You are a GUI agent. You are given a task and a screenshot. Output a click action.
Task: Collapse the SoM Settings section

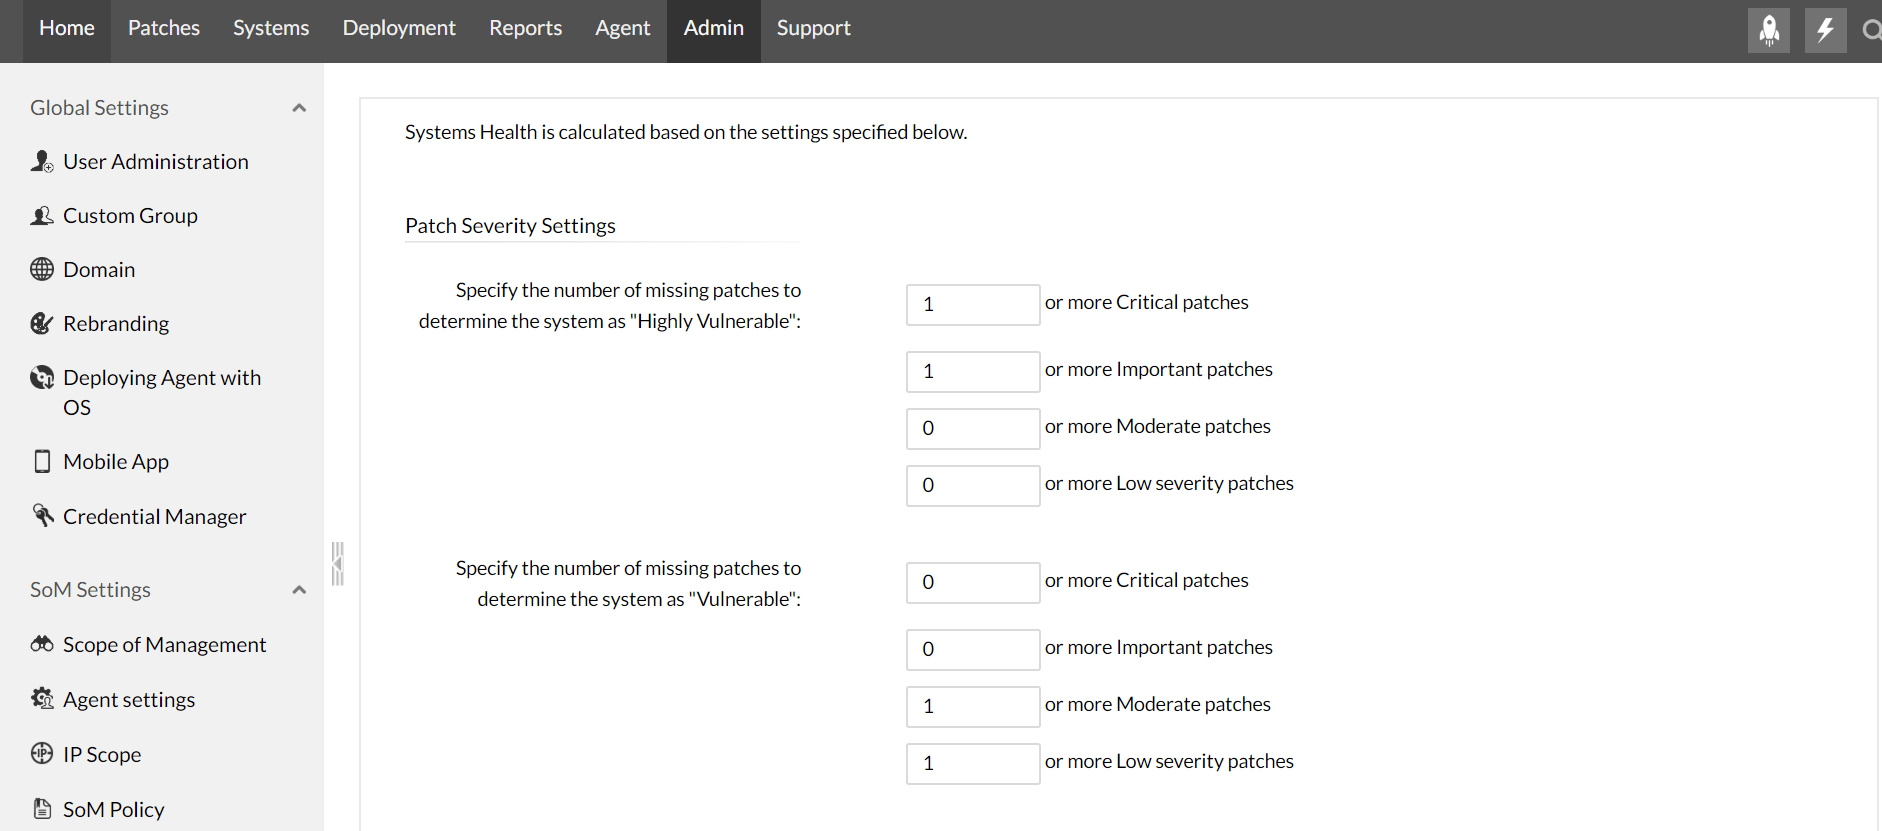tap(298, 590)
